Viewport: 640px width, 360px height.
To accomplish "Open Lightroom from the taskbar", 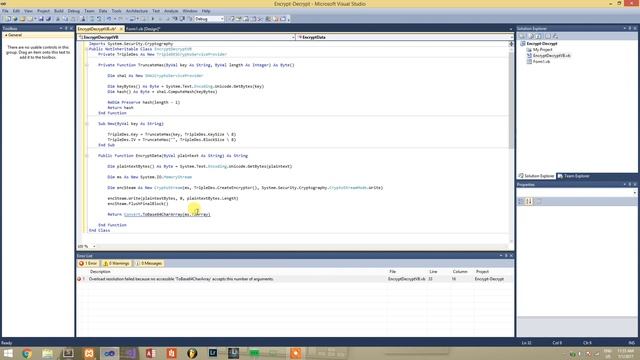I will 213,353.
